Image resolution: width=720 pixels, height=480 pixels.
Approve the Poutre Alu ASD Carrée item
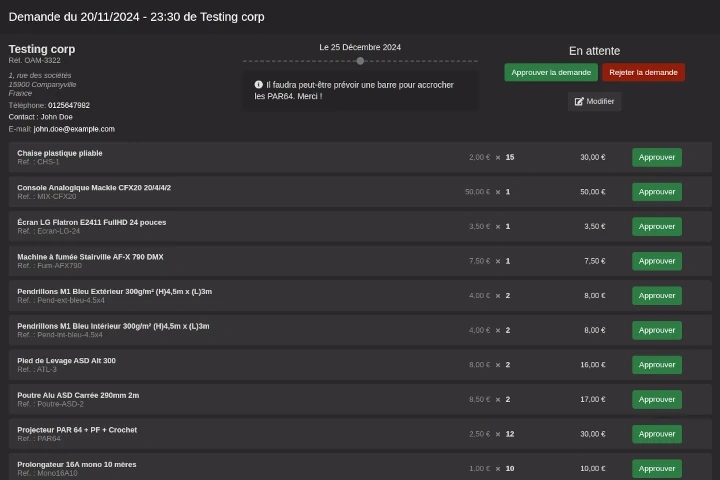pyautogui.click(x=656, y=399)
